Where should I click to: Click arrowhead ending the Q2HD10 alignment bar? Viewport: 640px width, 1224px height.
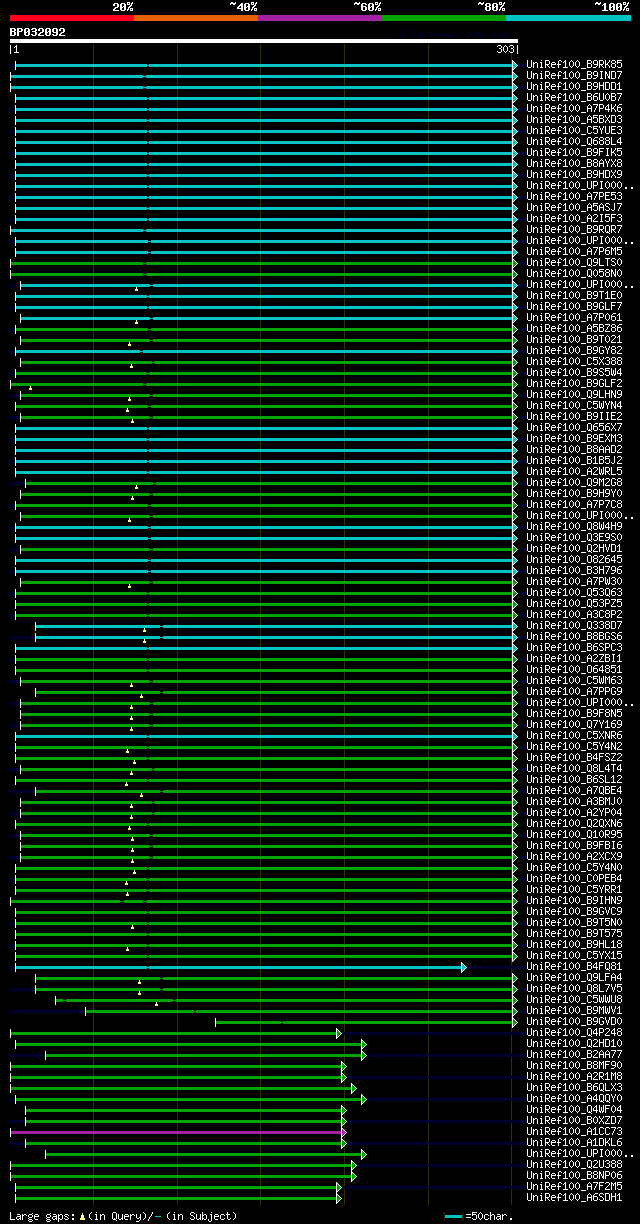364,1044
